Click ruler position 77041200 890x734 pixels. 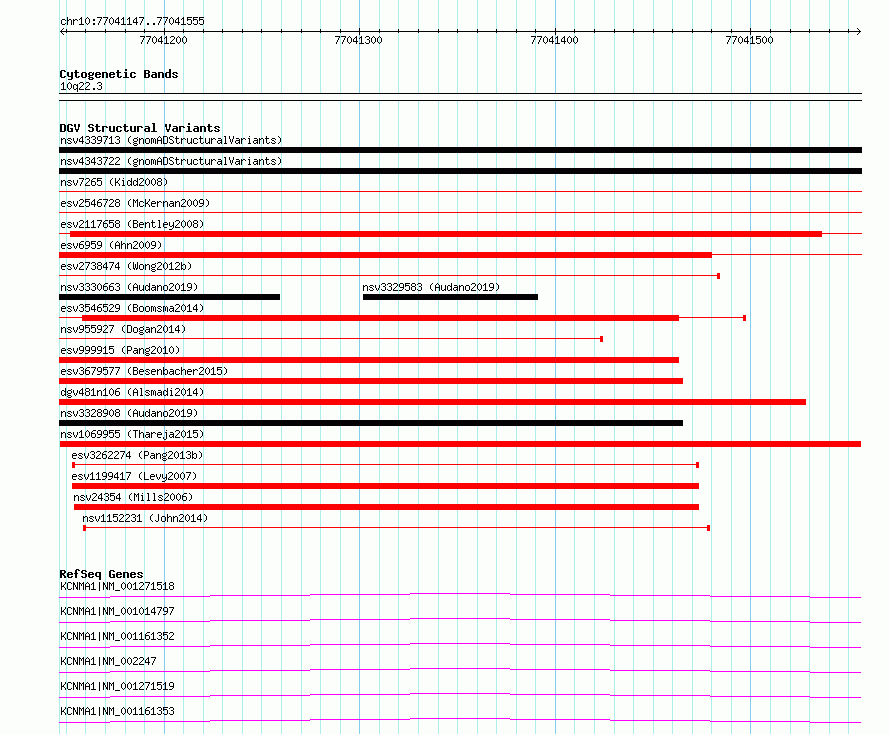(163, 40)
